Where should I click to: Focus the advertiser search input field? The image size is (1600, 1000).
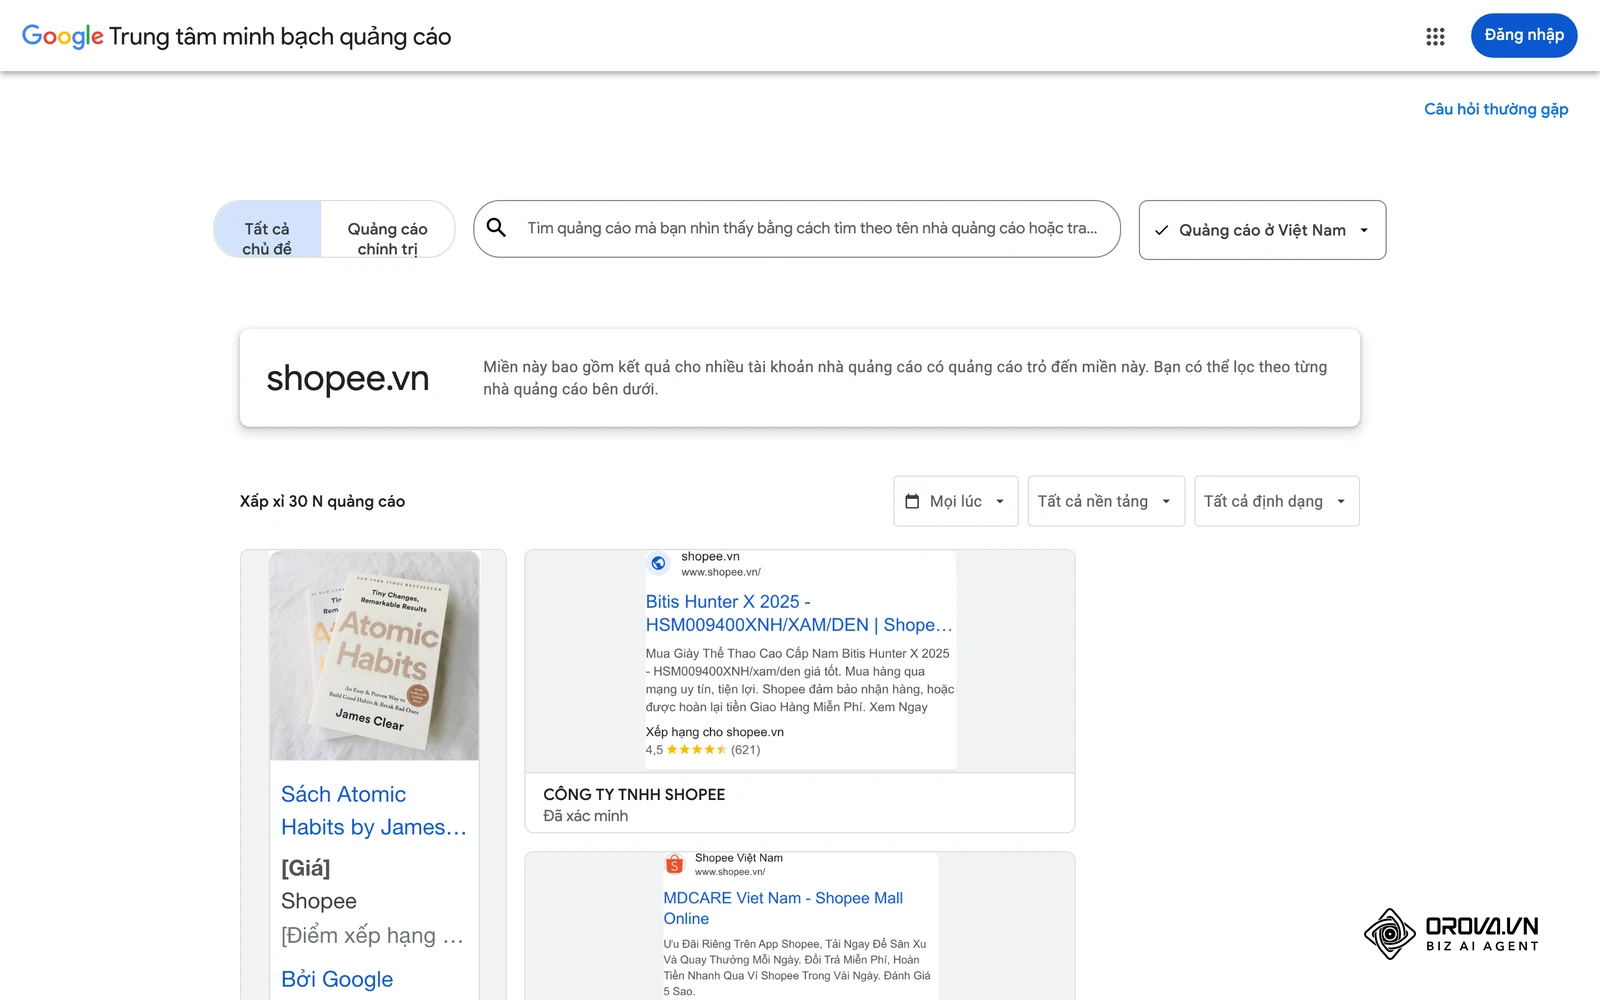pyautogui.click(x=797, y=229)
